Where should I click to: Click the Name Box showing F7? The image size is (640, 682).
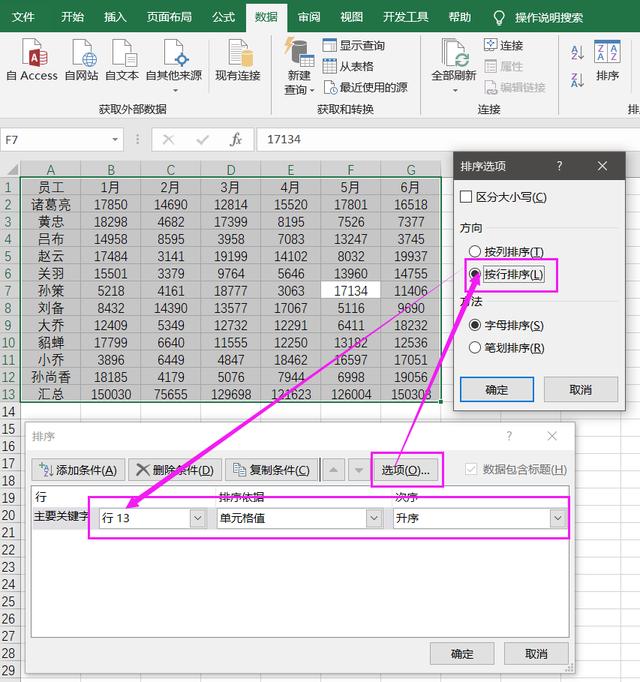click(57, 140)
